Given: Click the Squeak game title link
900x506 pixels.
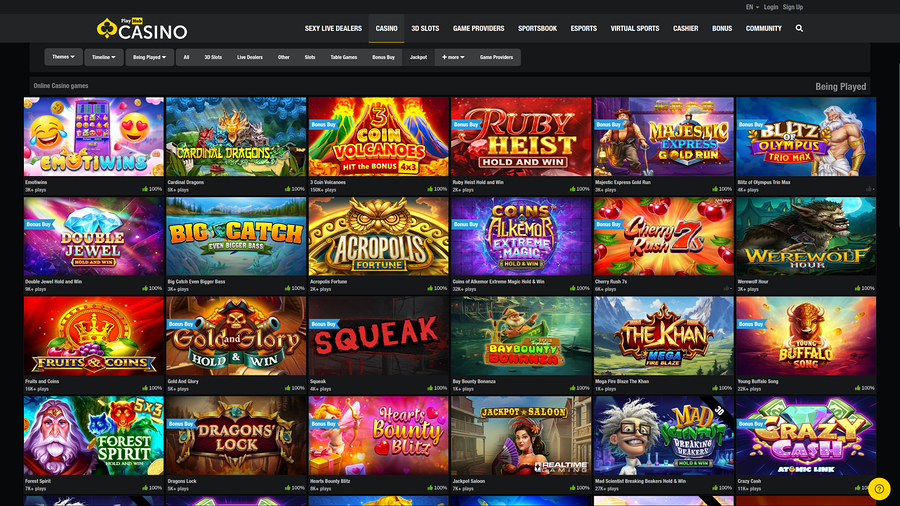Looking at the screenshot, I should click(x=317, y=382).
